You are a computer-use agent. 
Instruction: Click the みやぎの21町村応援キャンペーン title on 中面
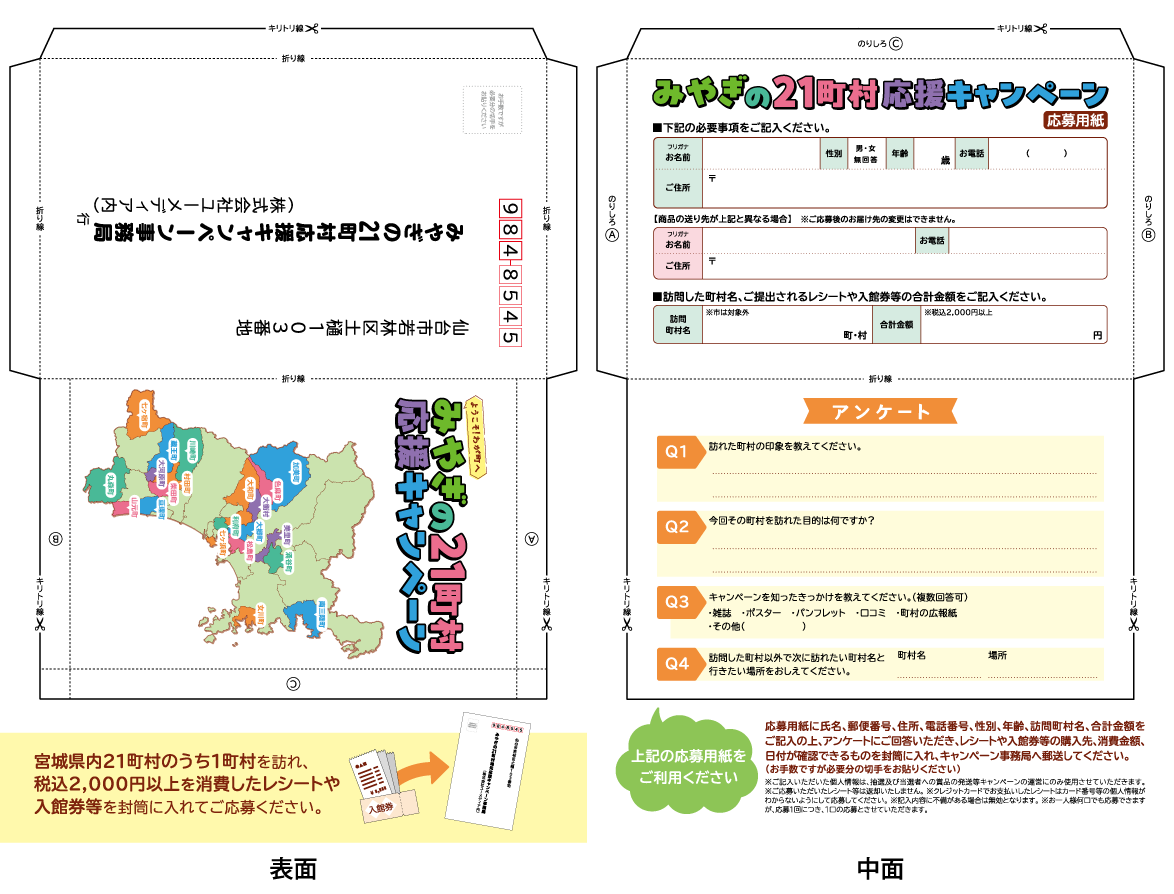(x=880, y=93)
